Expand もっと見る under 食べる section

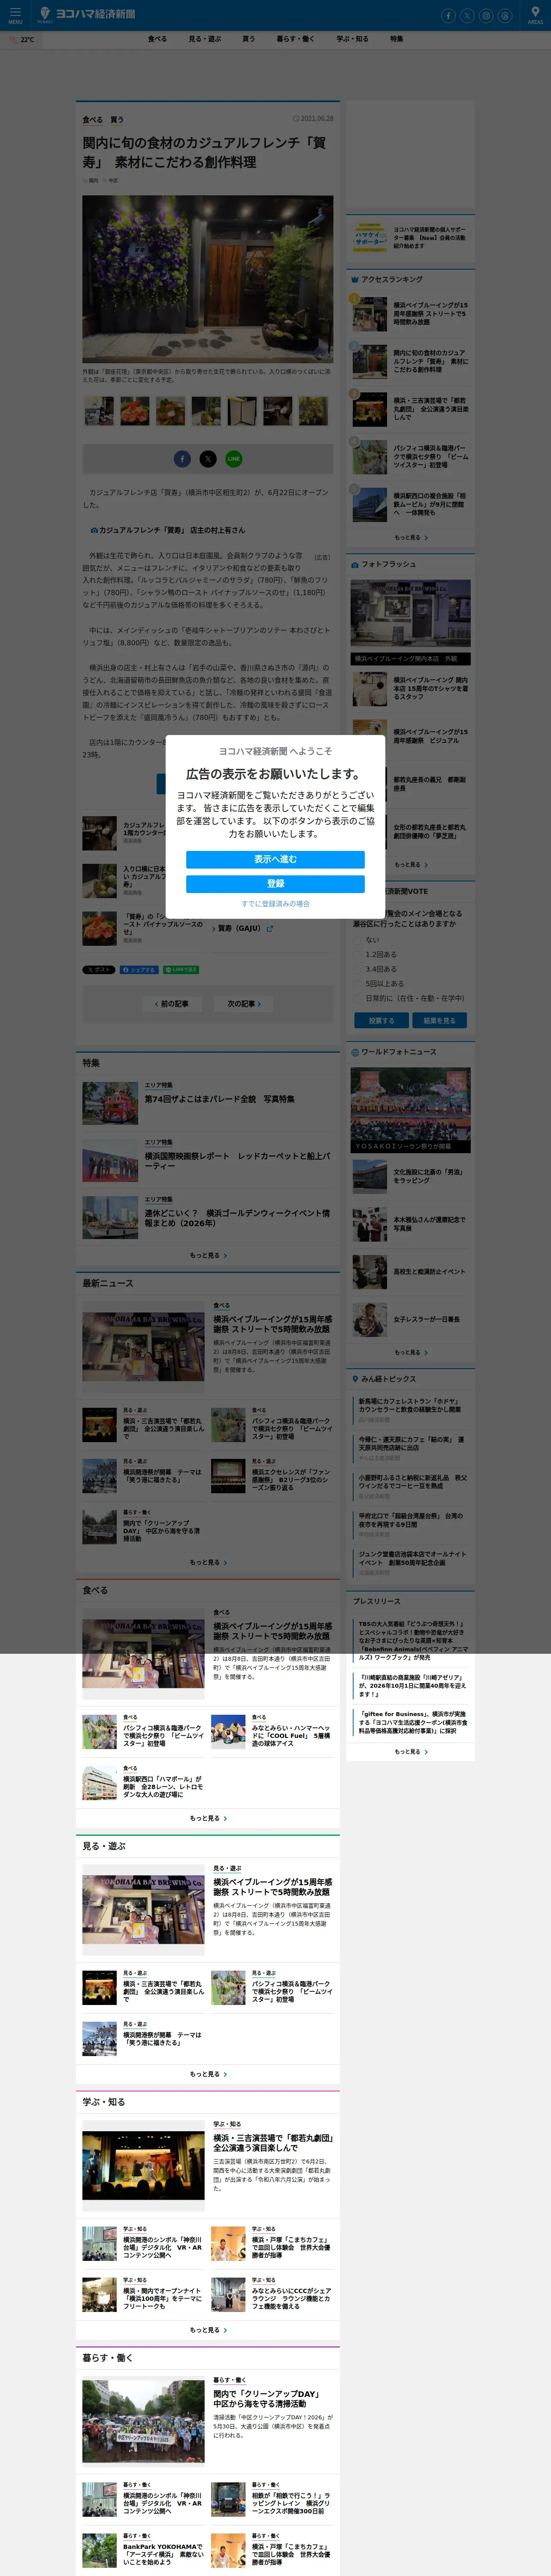208,1819
